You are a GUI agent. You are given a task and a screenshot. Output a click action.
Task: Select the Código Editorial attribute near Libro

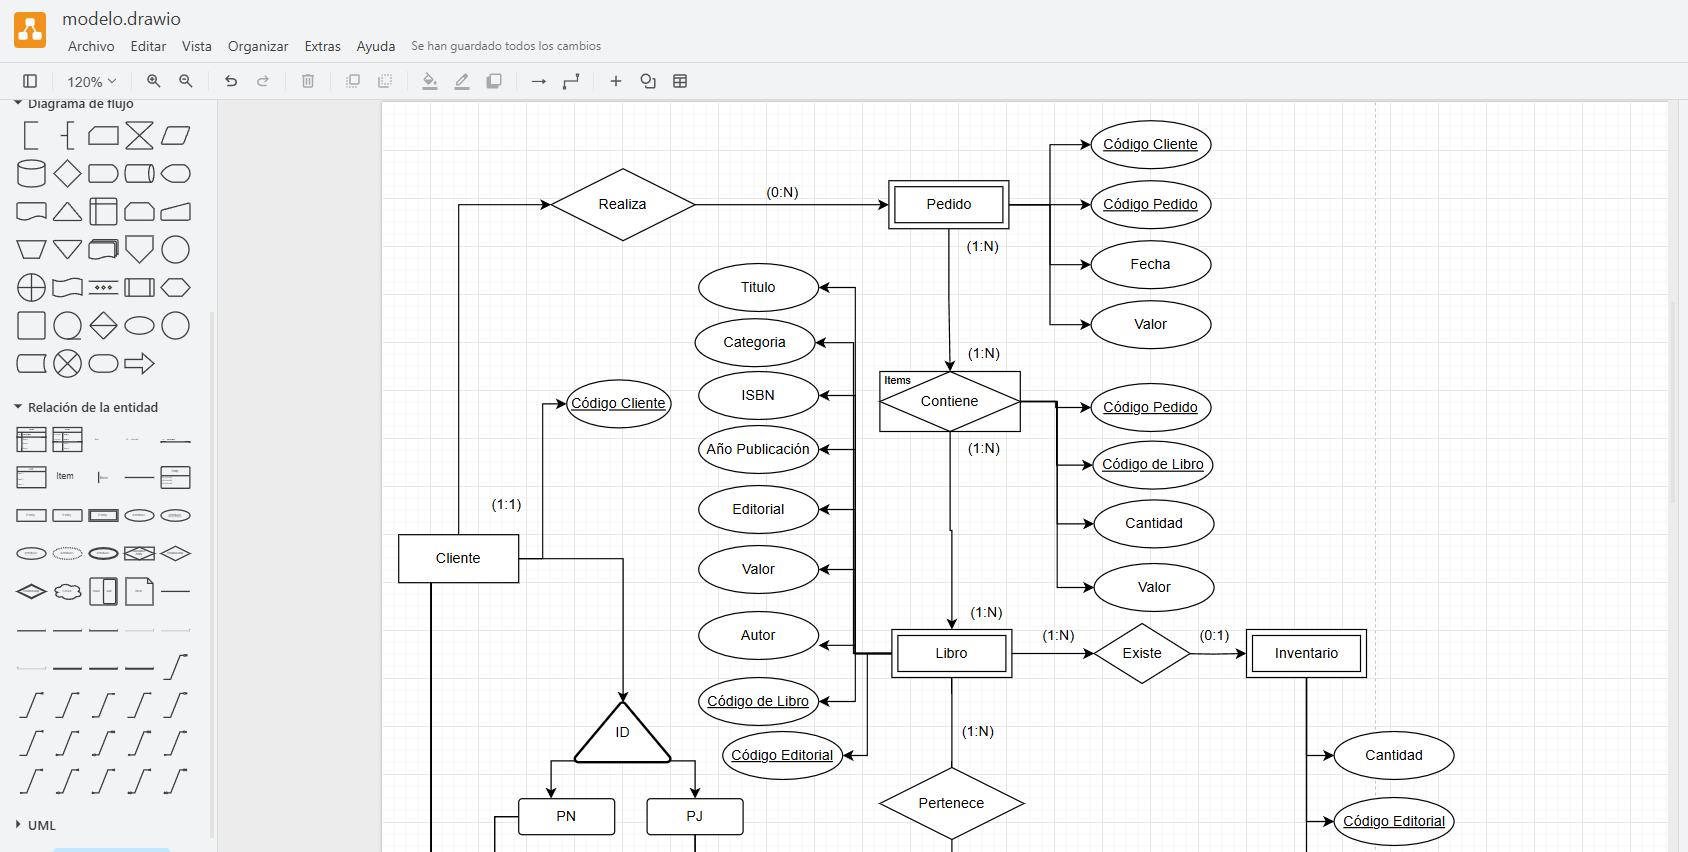coord(782,755)
